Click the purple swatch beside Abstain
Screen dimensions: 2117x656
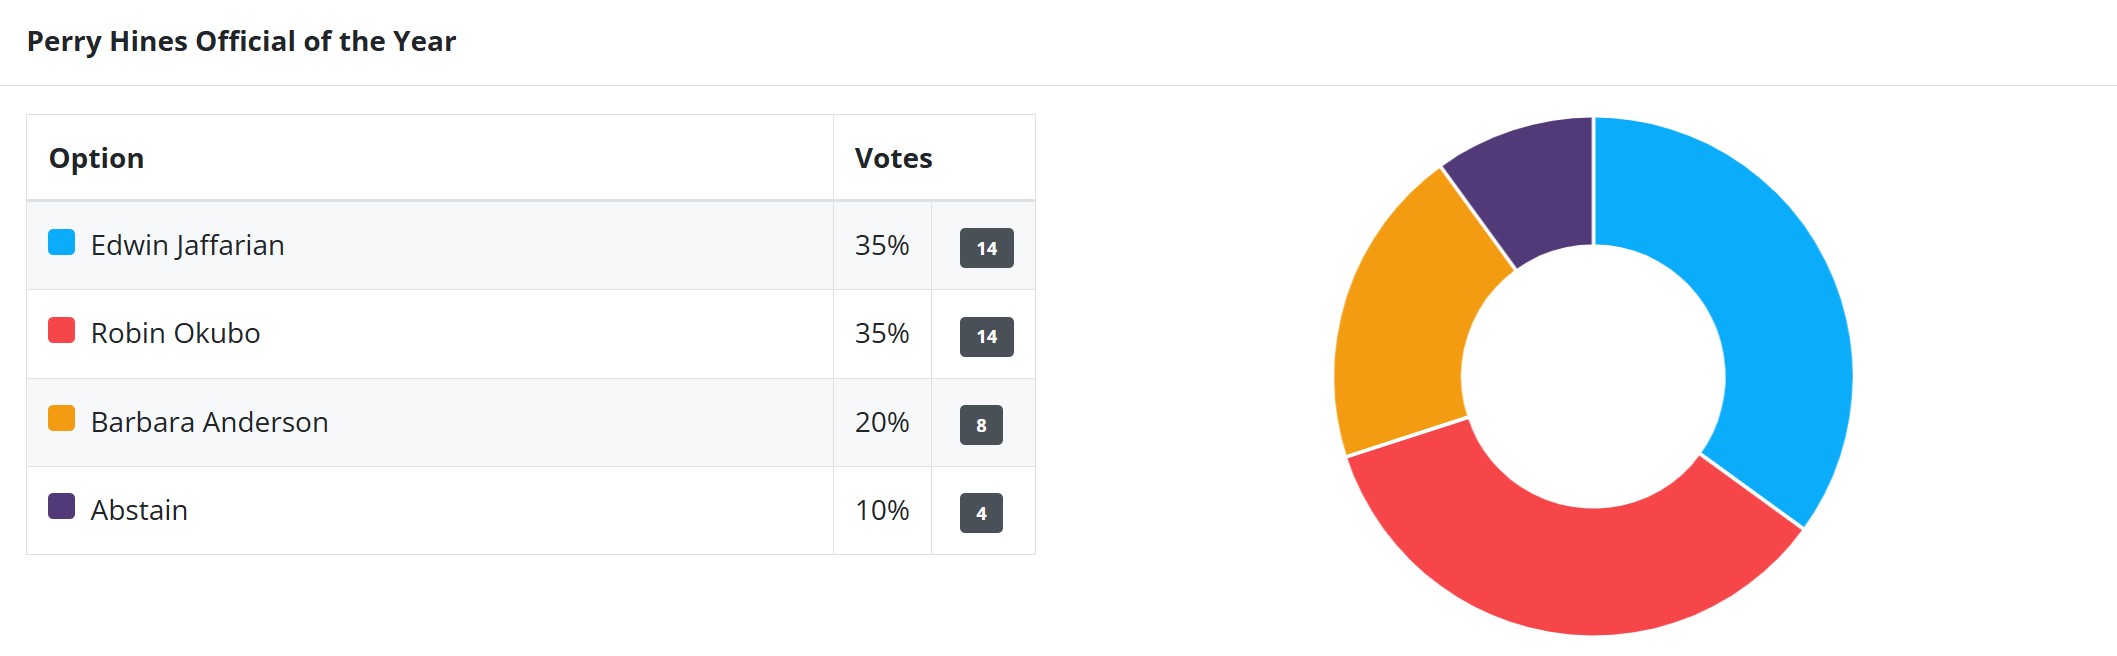62,507
